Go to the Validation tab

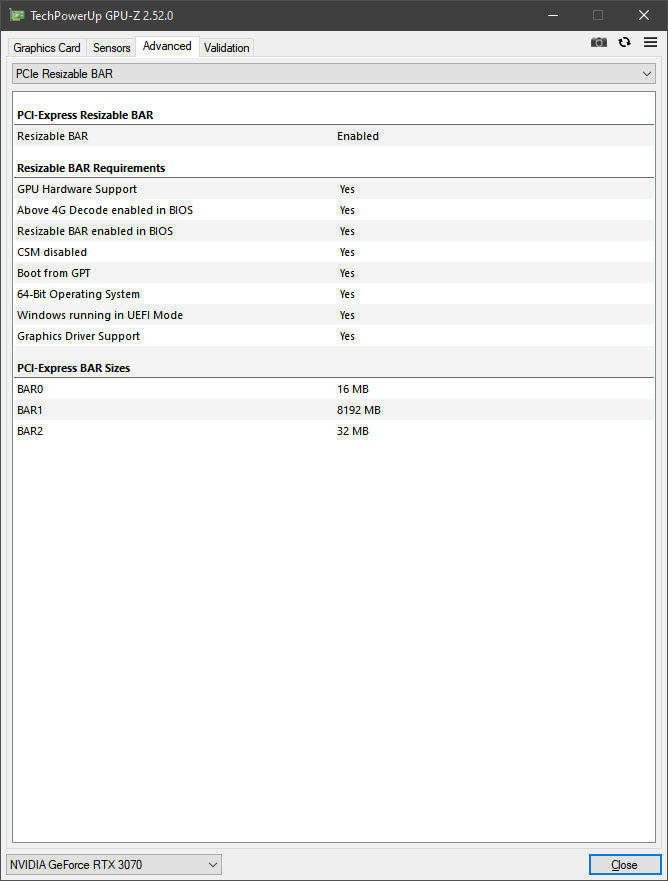coord(226,48)
